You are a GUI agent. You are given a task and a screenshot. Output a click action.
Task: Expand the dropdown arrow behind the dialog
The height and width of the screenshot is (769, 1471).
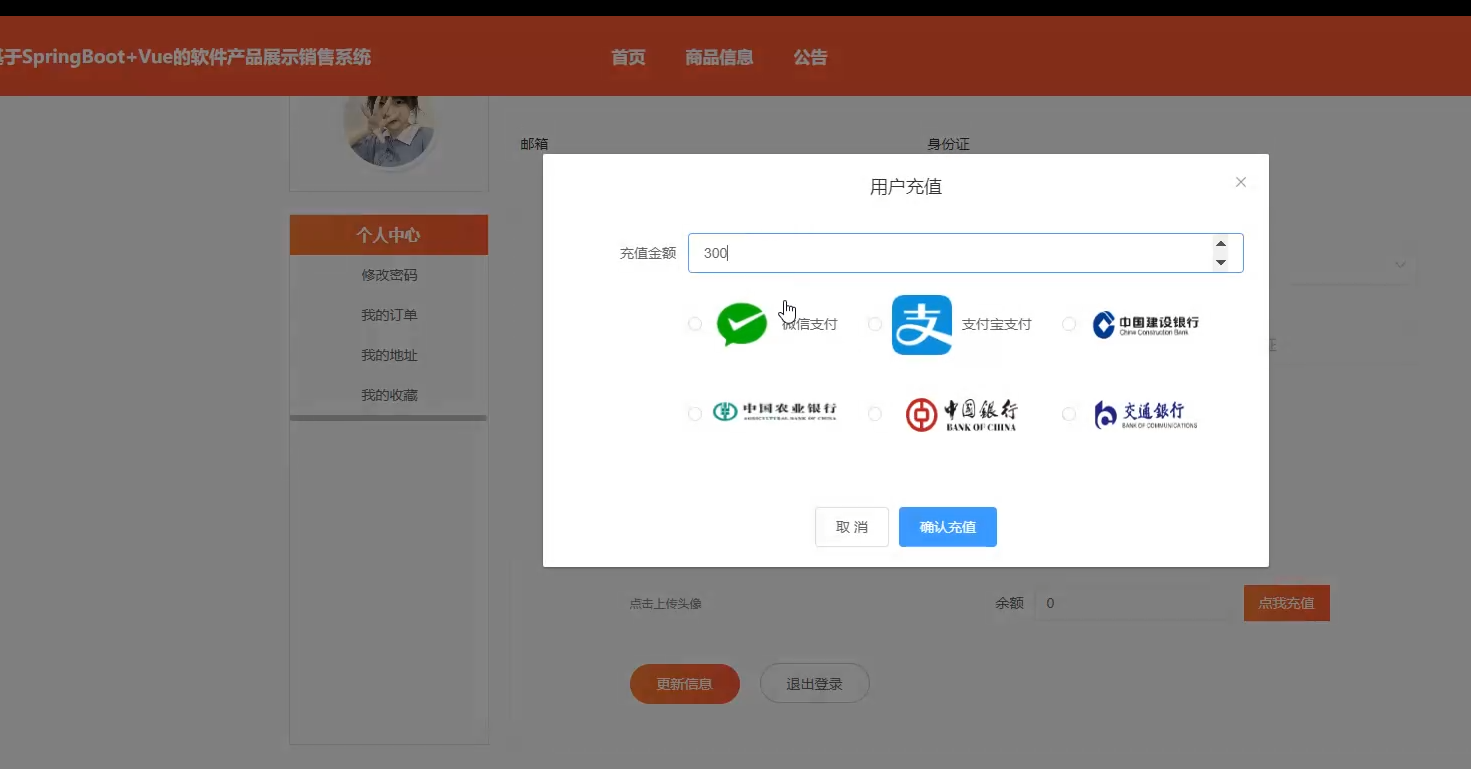tap(1401, 265)
